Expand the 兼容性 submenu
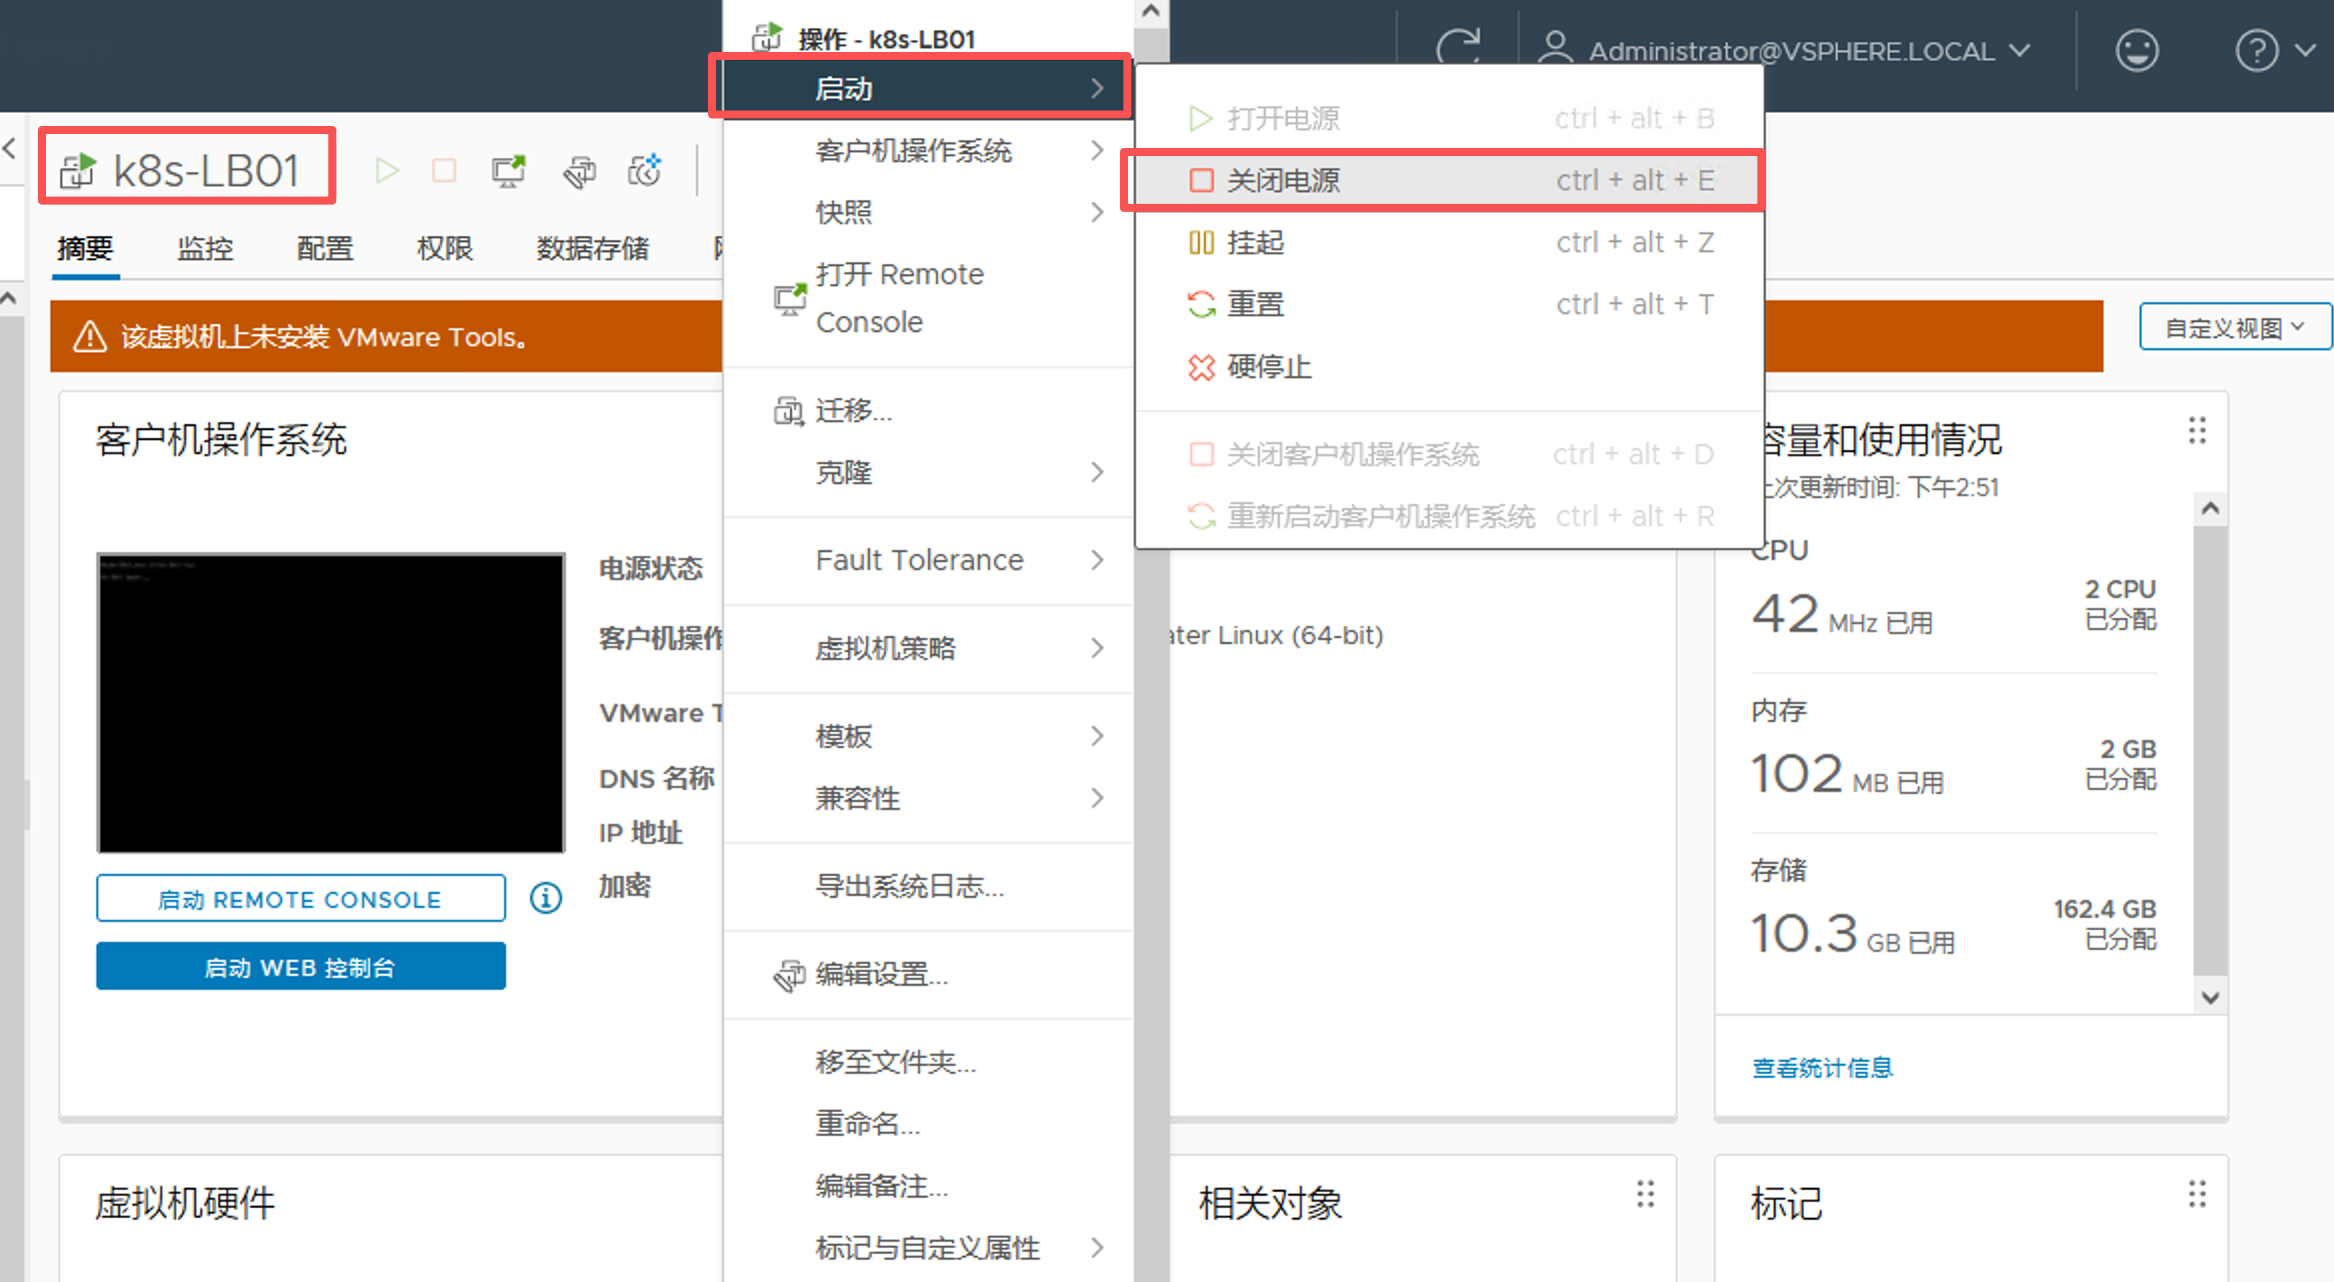The image size is (2334, 1282). coord(928,798)
